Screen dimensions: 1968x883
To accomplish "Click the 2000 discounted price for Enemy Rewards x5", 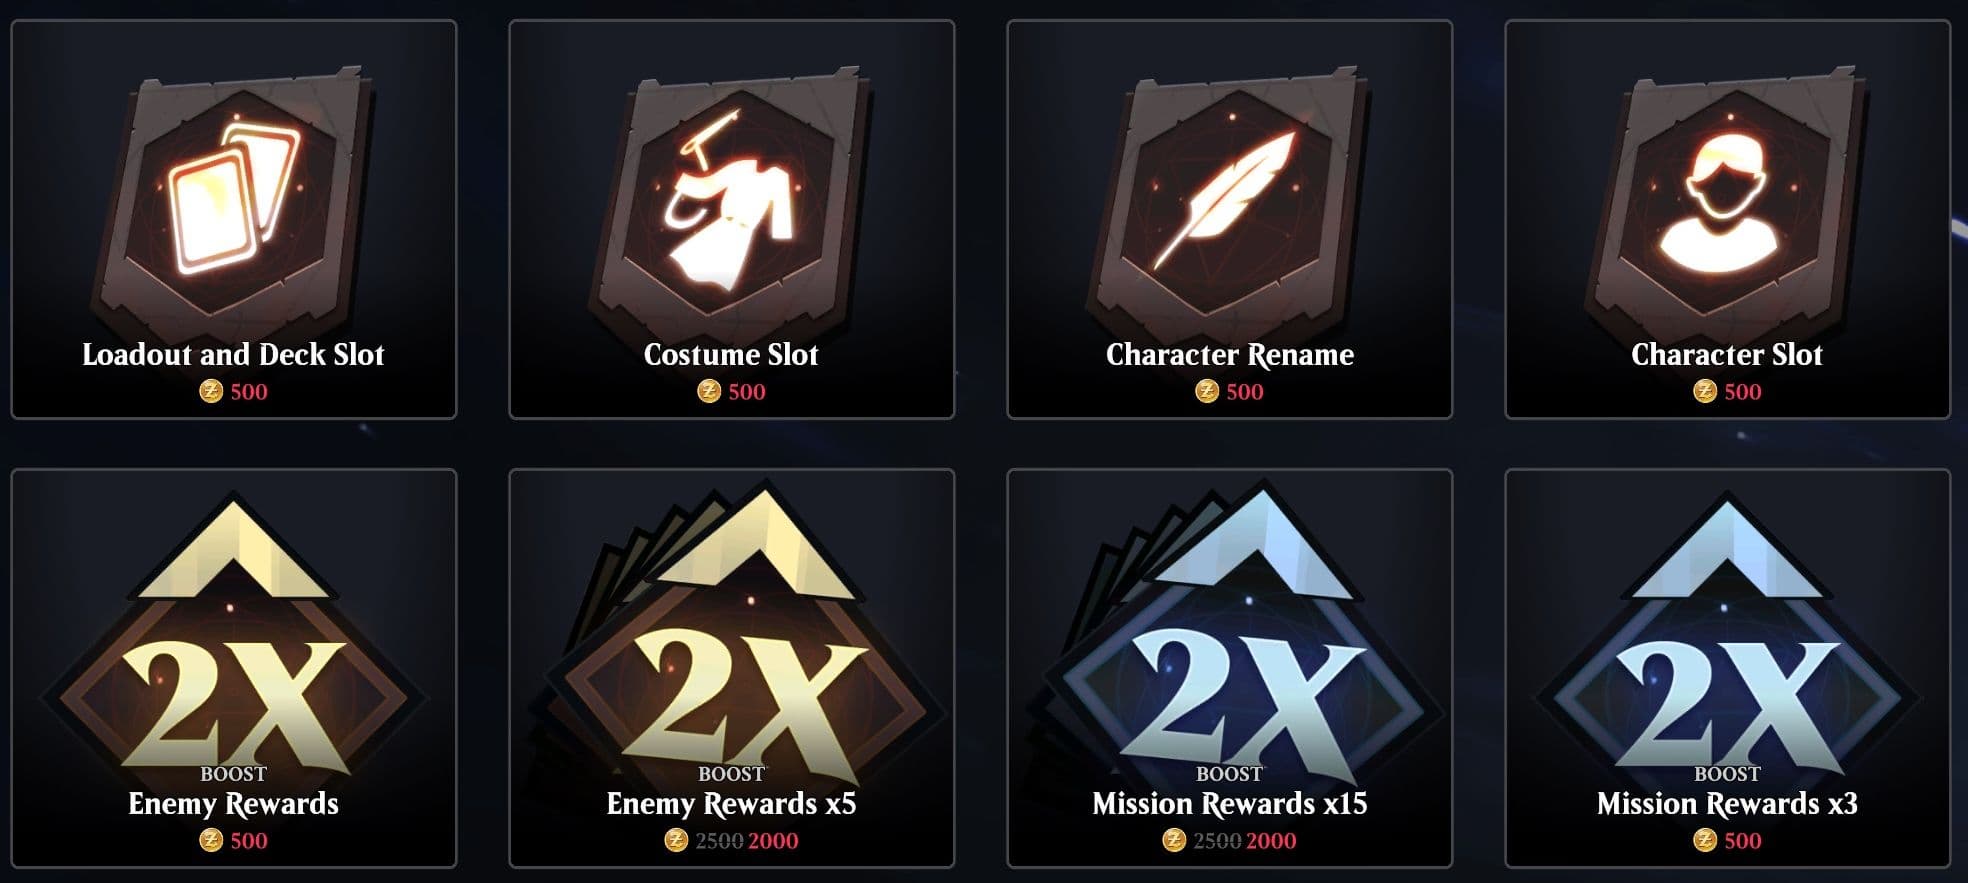I will pos(773,841).
